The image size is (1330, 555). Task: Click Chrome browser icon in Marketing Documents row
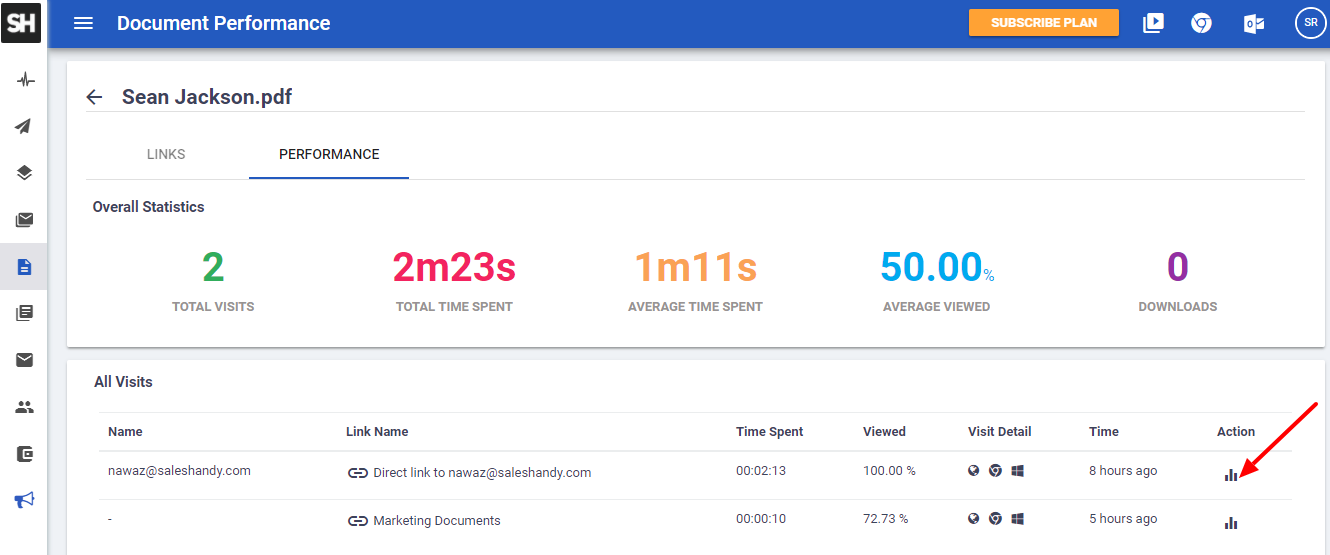995,518
